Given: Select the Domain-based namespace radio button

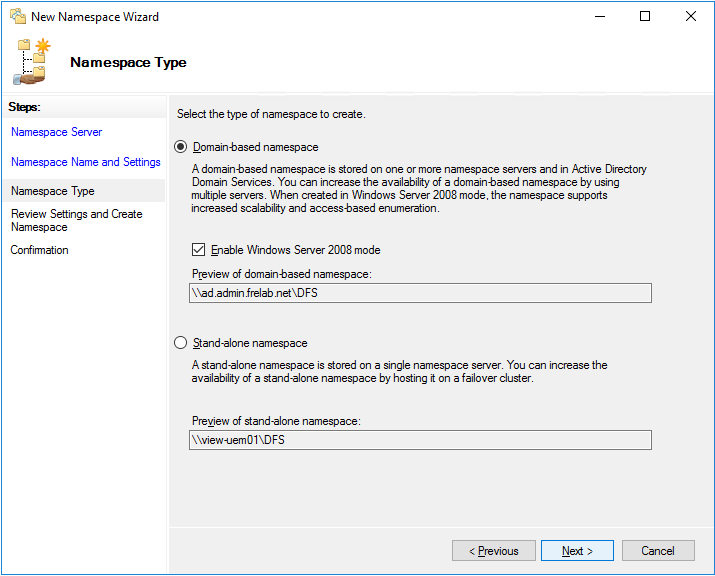Looking at the screenshot, I should pyautogui.click(x=181, y=147).
